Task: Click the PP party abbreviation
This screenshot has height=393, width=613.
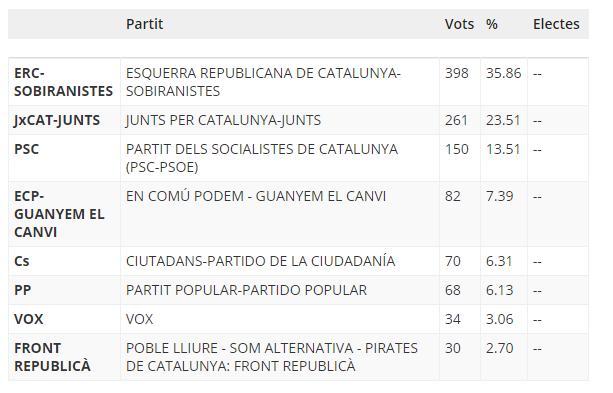Action: click(x=22, y=290)
